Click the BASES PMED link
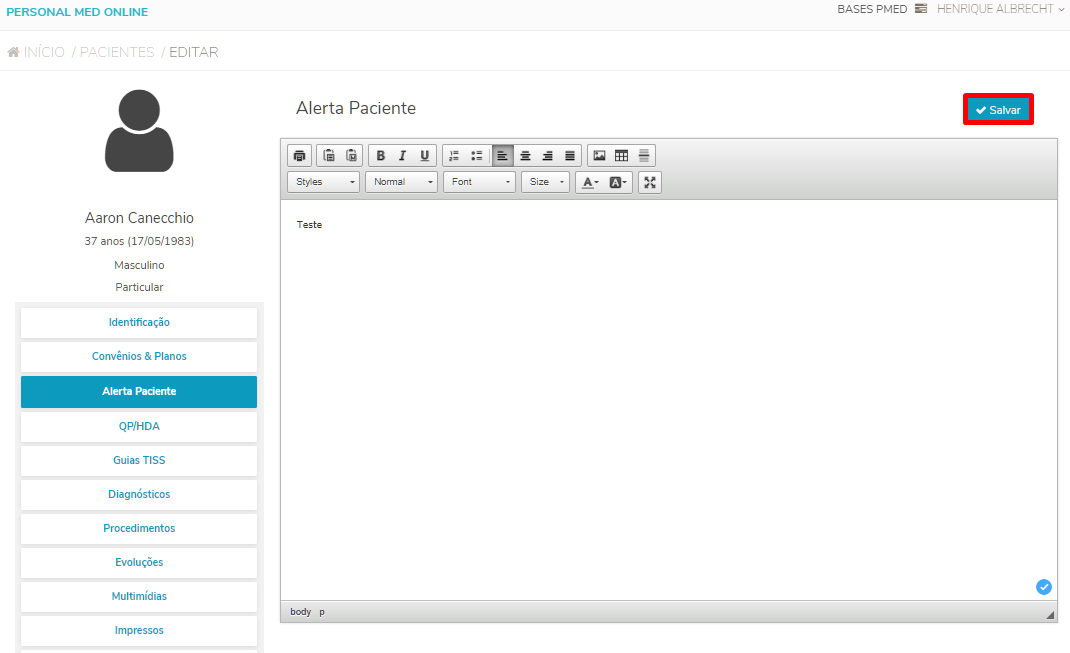 click(x=872, y=9)
